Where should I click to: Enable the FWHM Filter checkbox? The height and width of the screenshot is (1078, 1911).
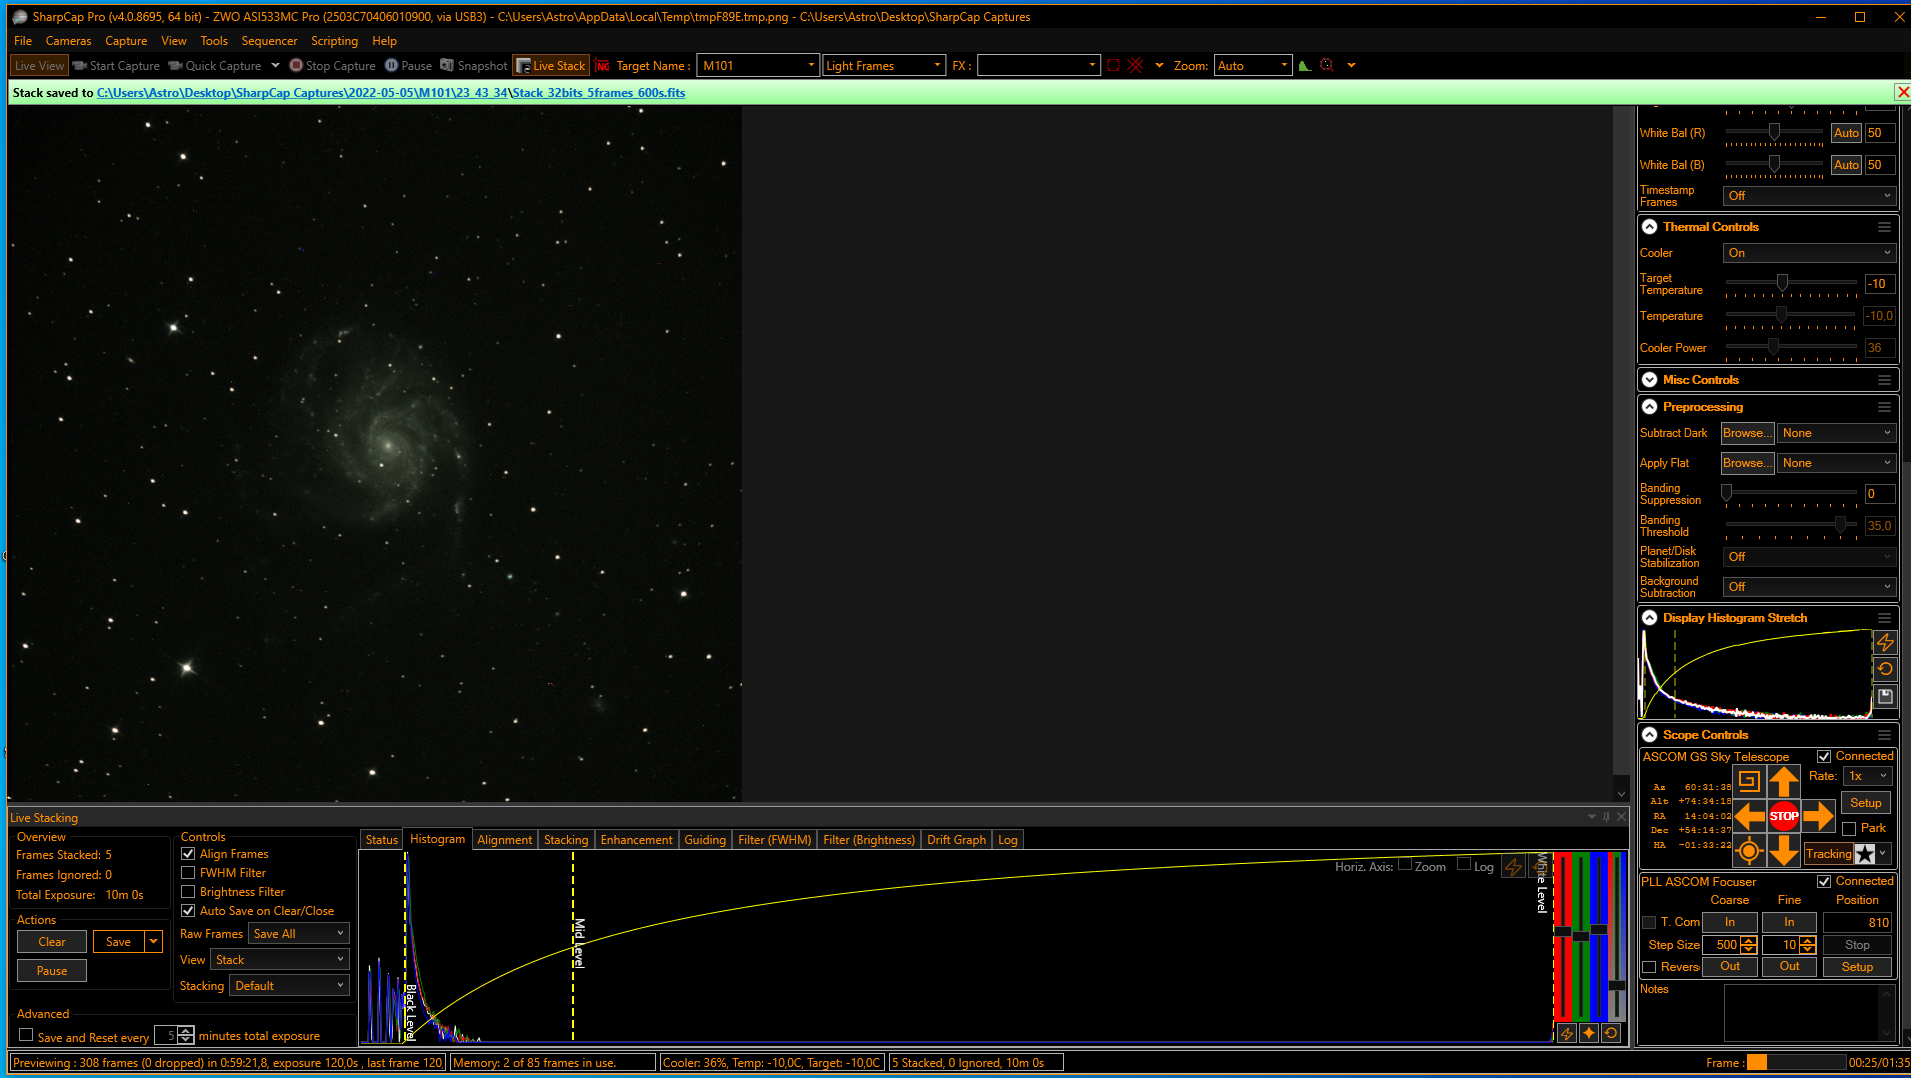[188, 873]
